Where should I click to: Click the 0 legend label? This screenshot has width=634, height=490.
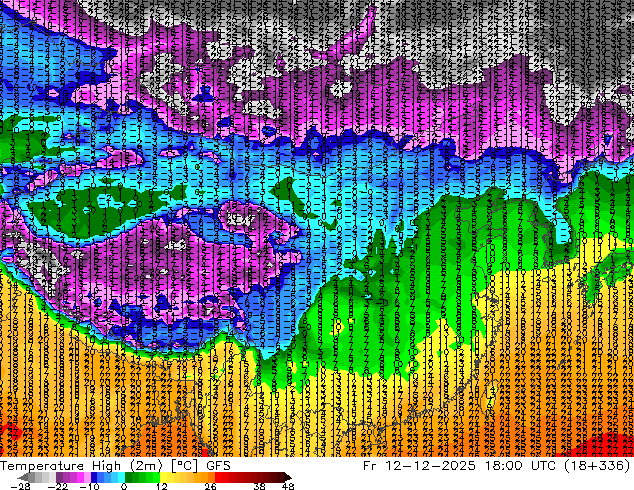coord(124,486)
